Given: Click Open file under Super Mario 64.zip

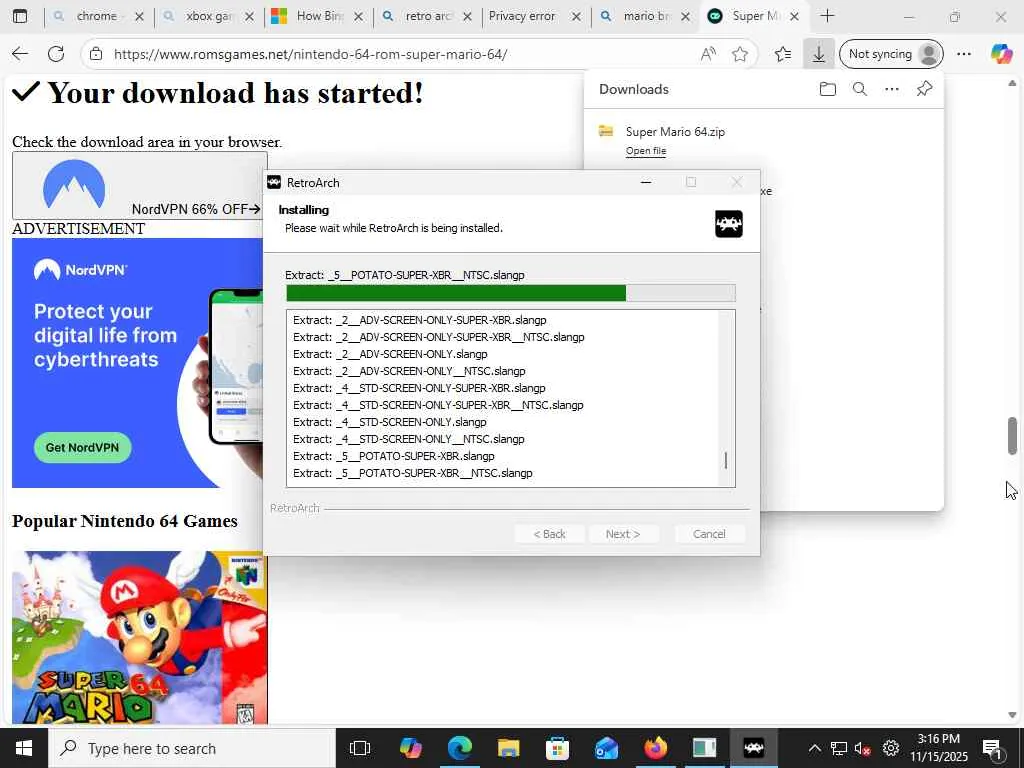Looking at the screenshot, I should pos(646,151).
